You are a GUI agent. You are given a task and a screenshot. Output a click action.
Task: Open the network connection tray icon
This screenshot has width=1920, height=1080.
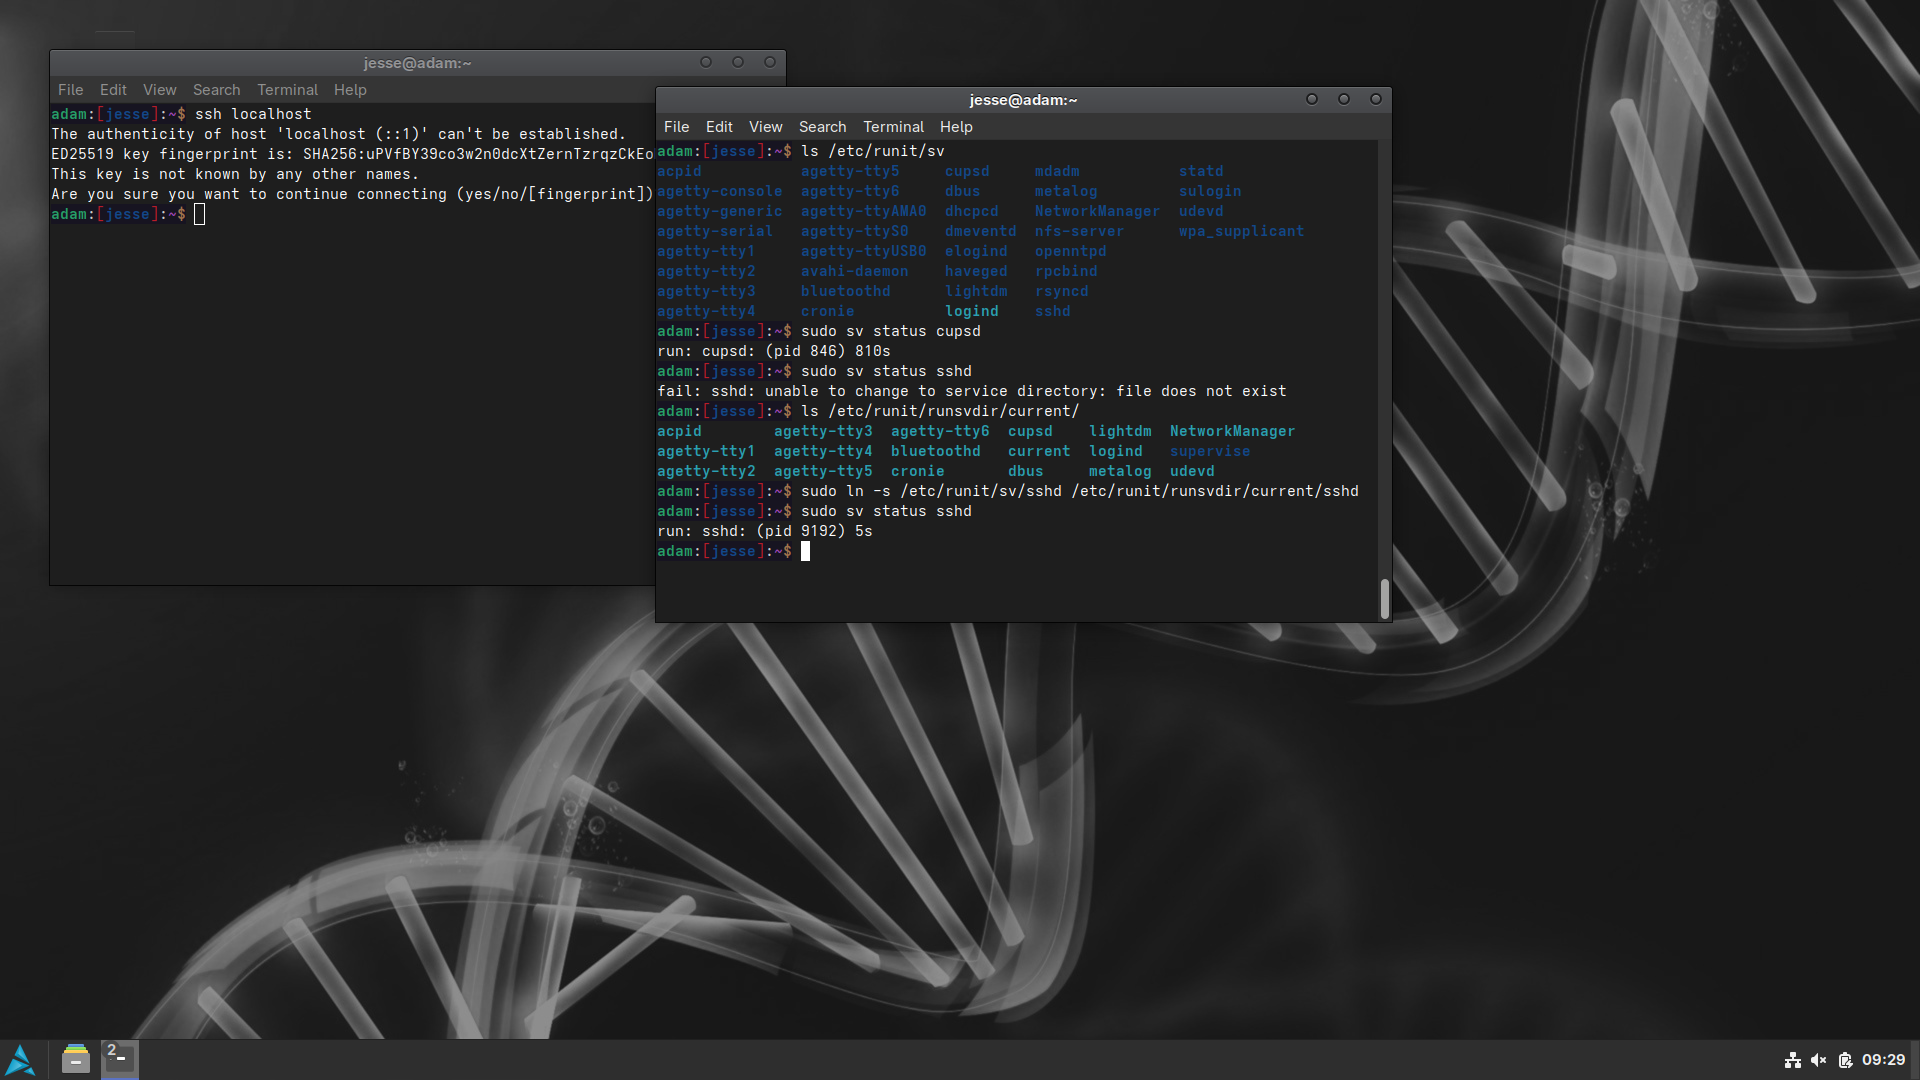click(1793, 1060)
